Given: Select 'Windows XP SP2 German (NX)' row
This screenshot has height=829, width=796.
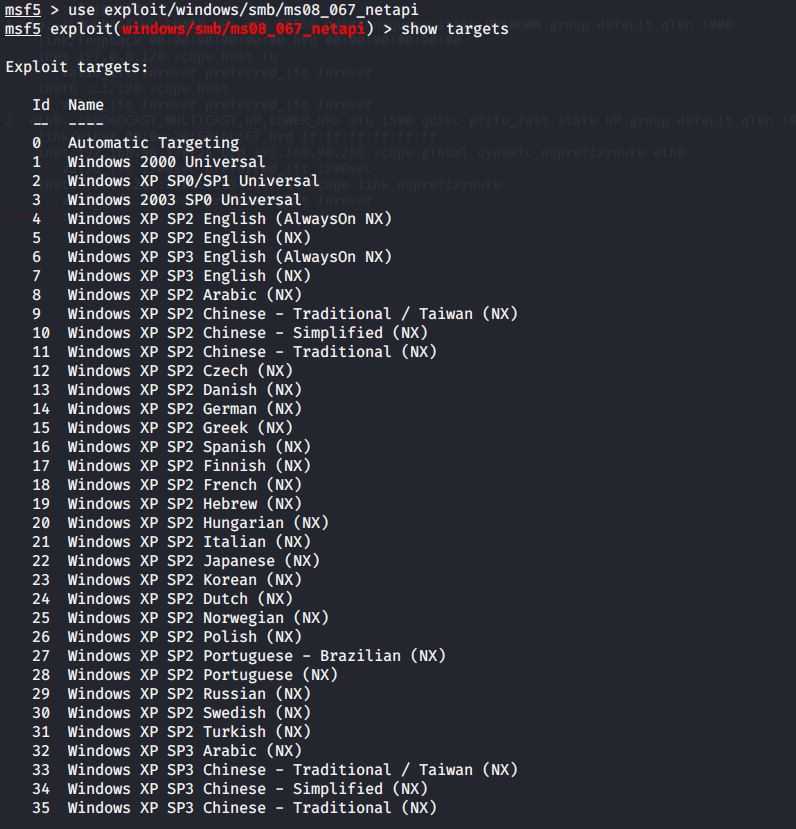Looking at the screenshot, I should (x=166, y=409).
